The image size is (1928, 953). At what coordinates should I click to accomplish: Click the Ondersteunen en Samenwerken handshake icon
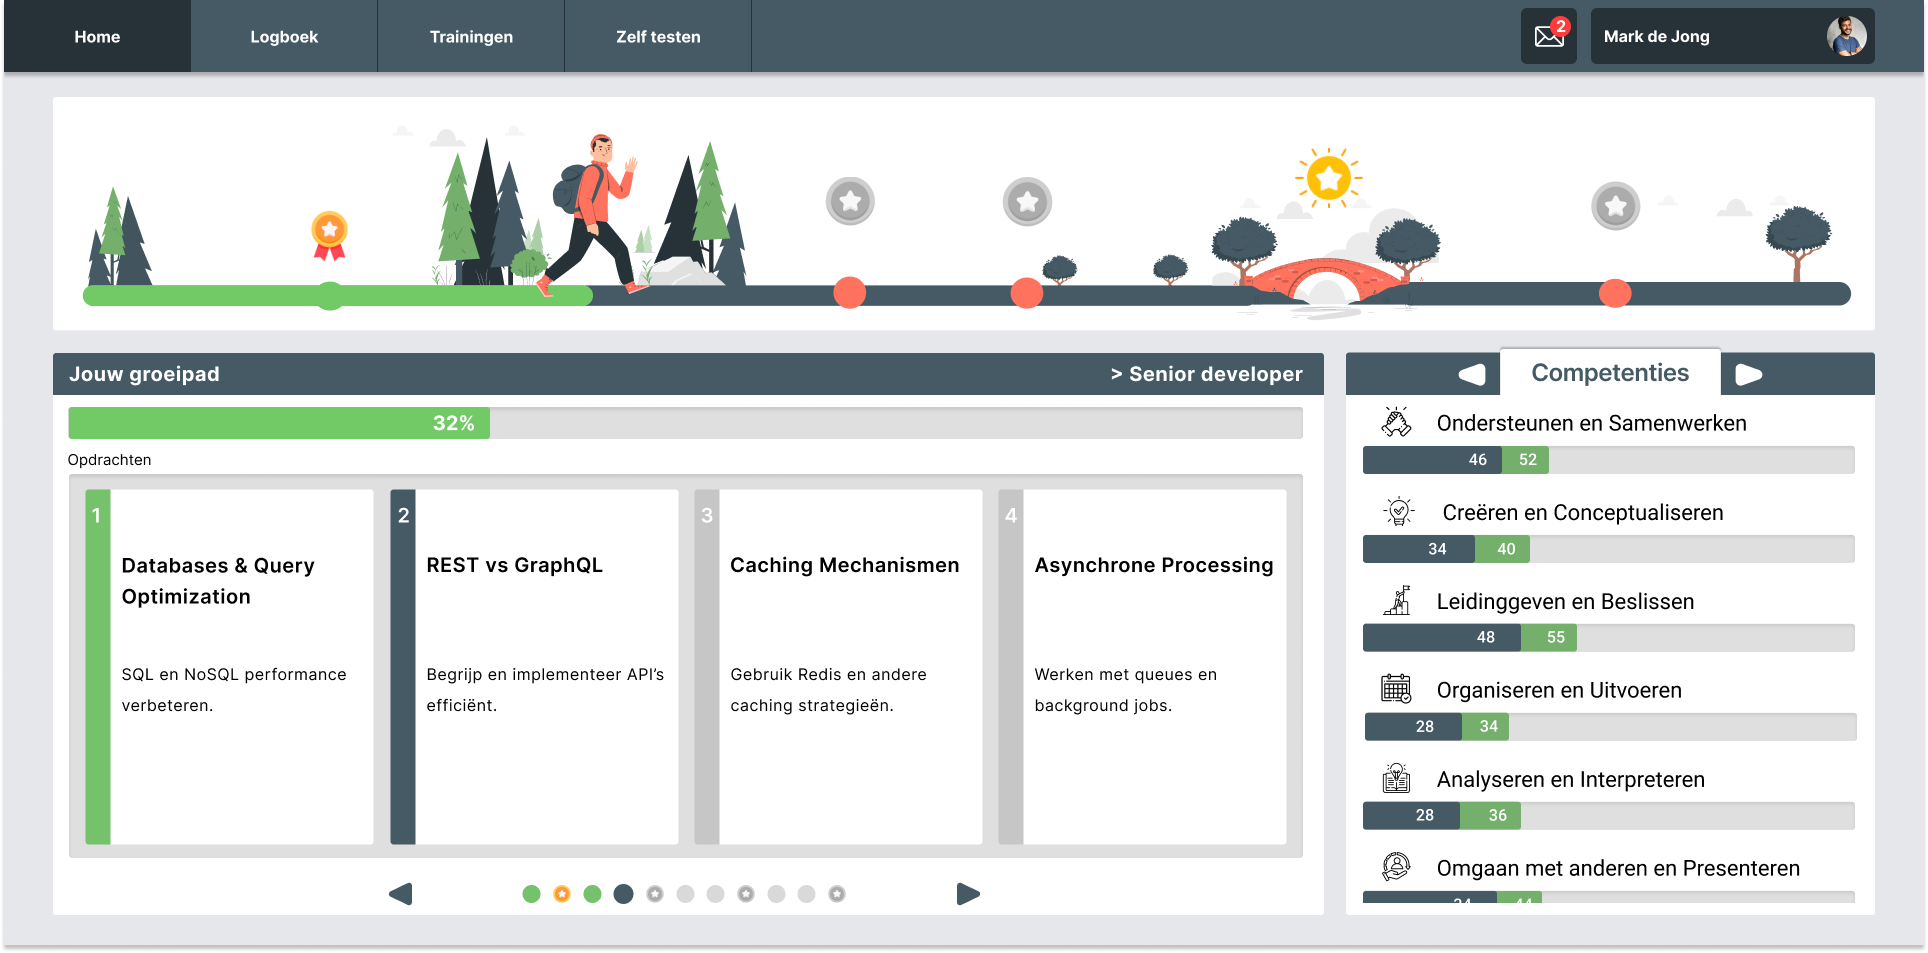[1396, 422]
